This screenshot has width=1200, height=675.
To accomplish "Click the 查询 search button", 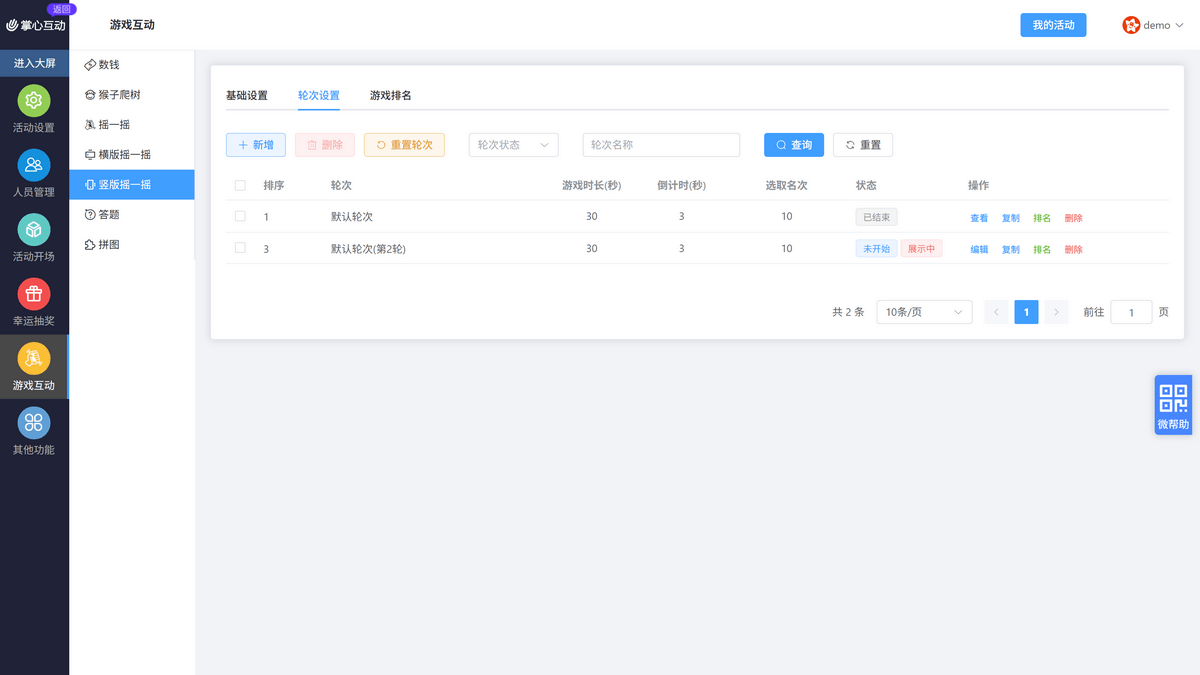I will point(794,145).
